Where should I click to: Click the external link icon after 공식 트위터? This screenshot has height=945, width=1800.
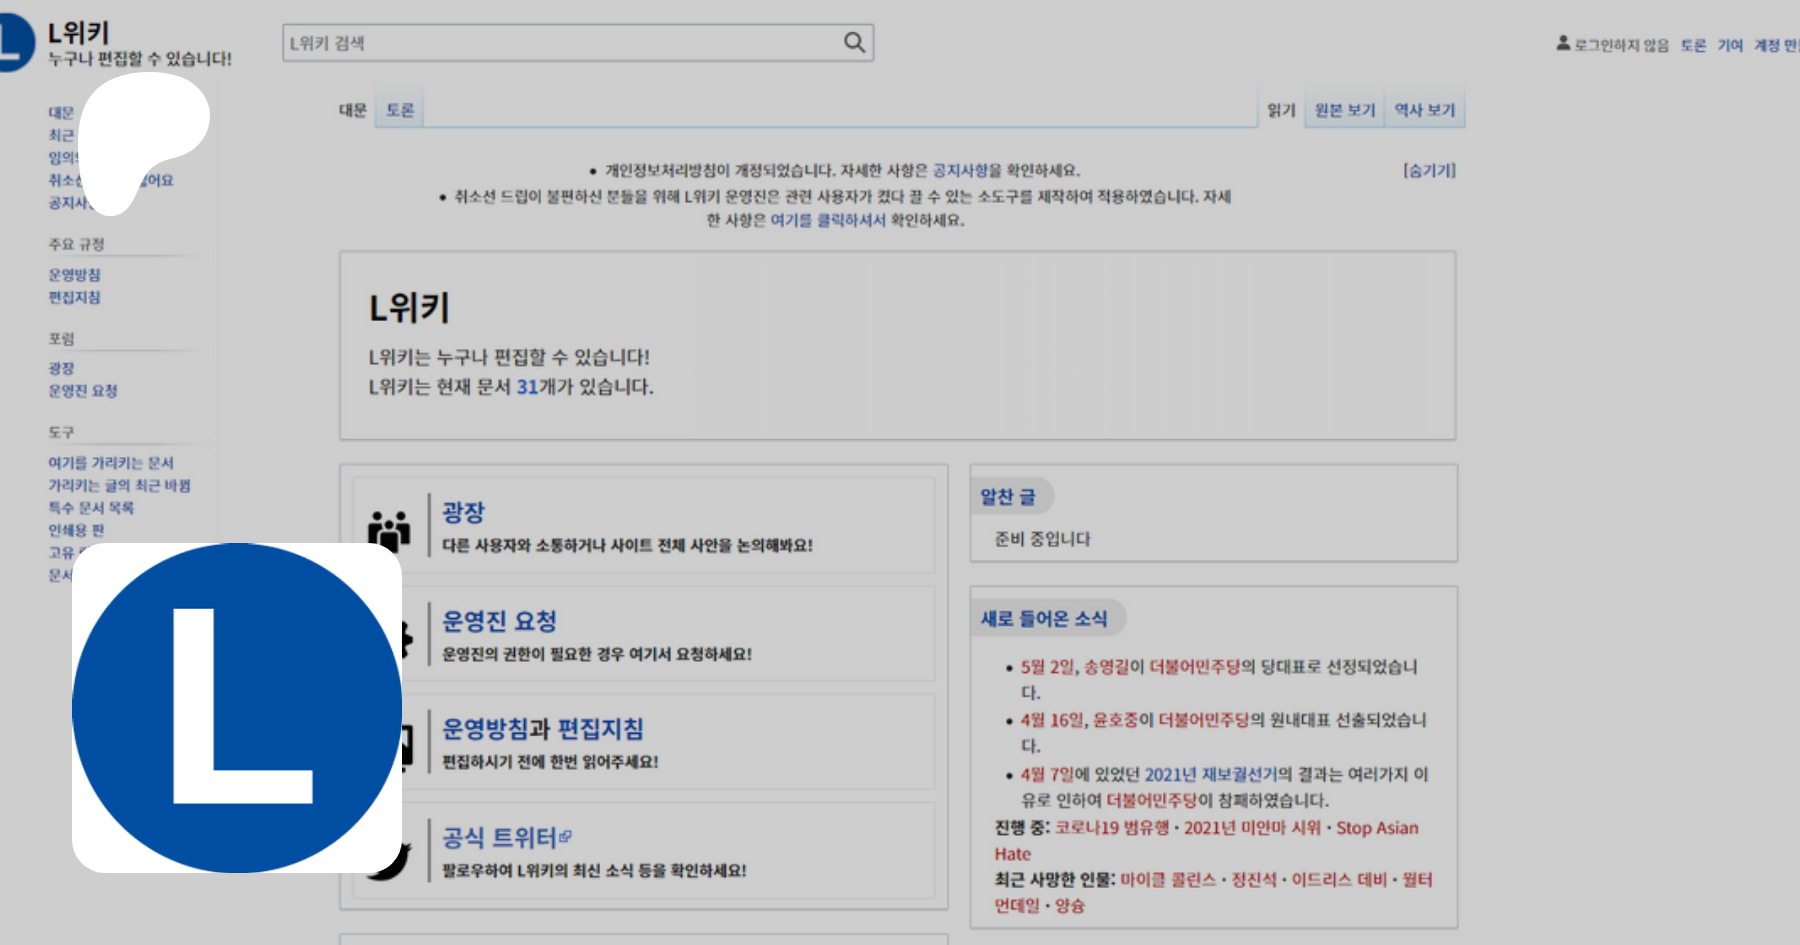(x=566, y=836)
